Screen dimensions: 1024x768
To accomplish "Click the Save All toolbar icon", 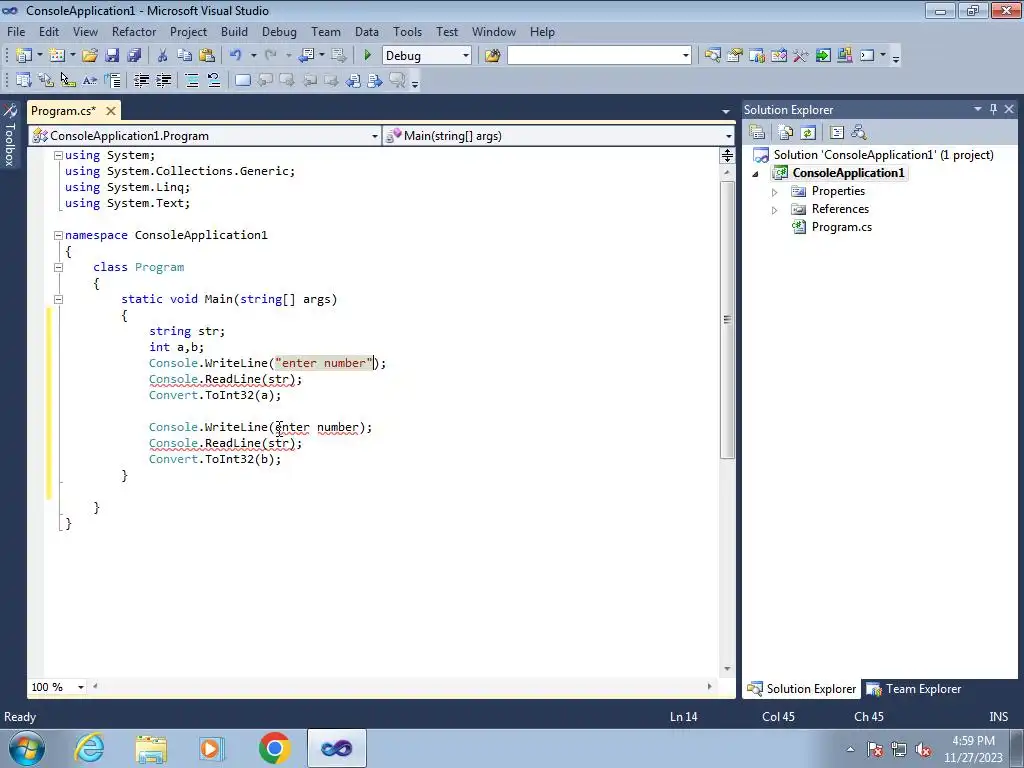I will click(135, 56).
